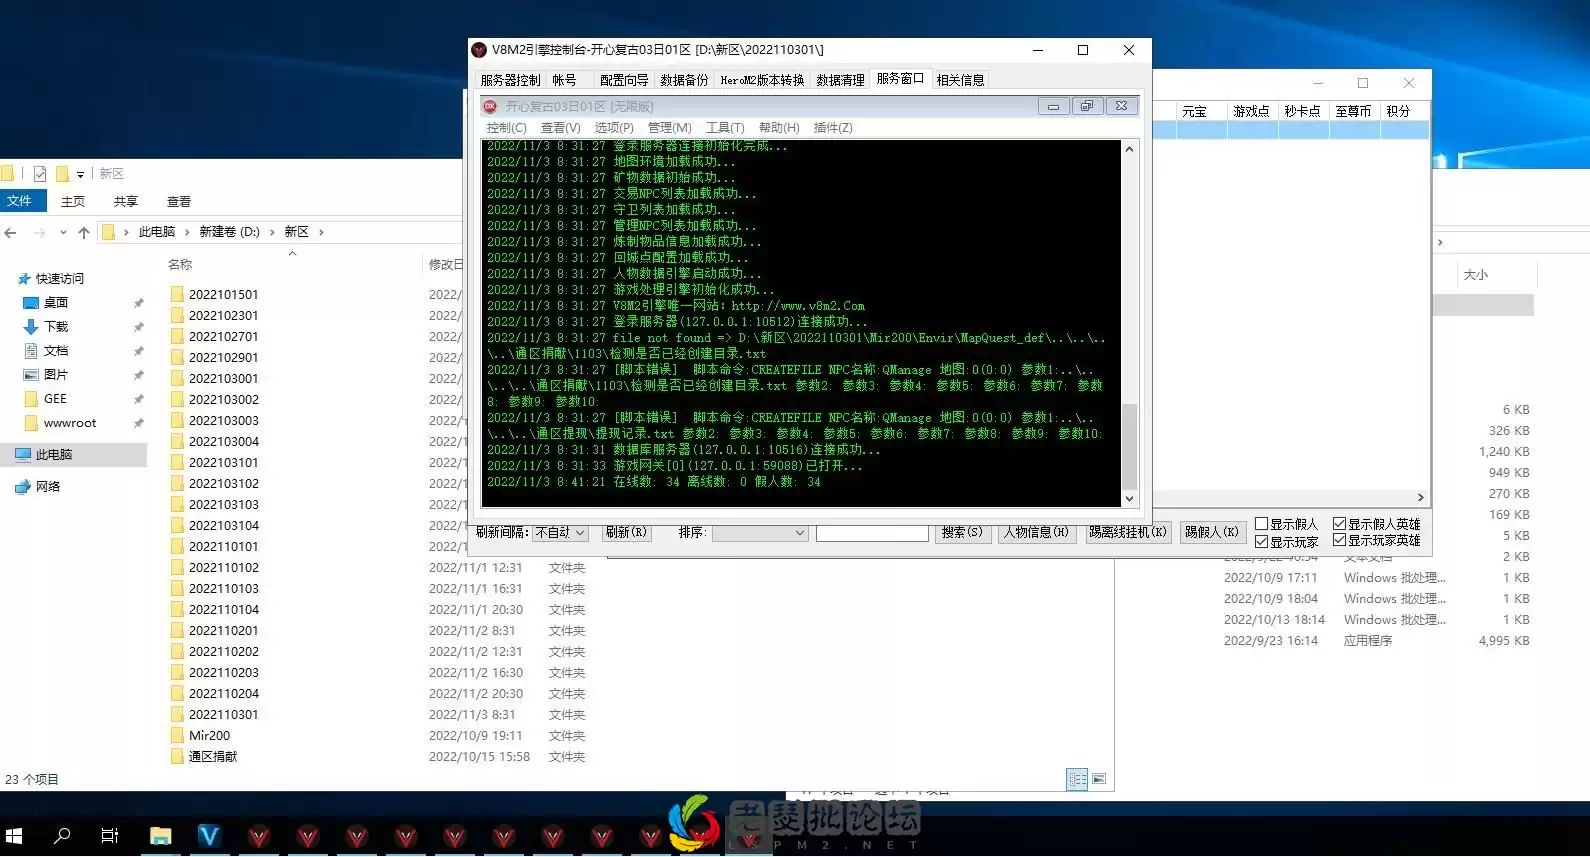Open the blue V app on taskbar
1590x857 pixels.
[209, 836]
